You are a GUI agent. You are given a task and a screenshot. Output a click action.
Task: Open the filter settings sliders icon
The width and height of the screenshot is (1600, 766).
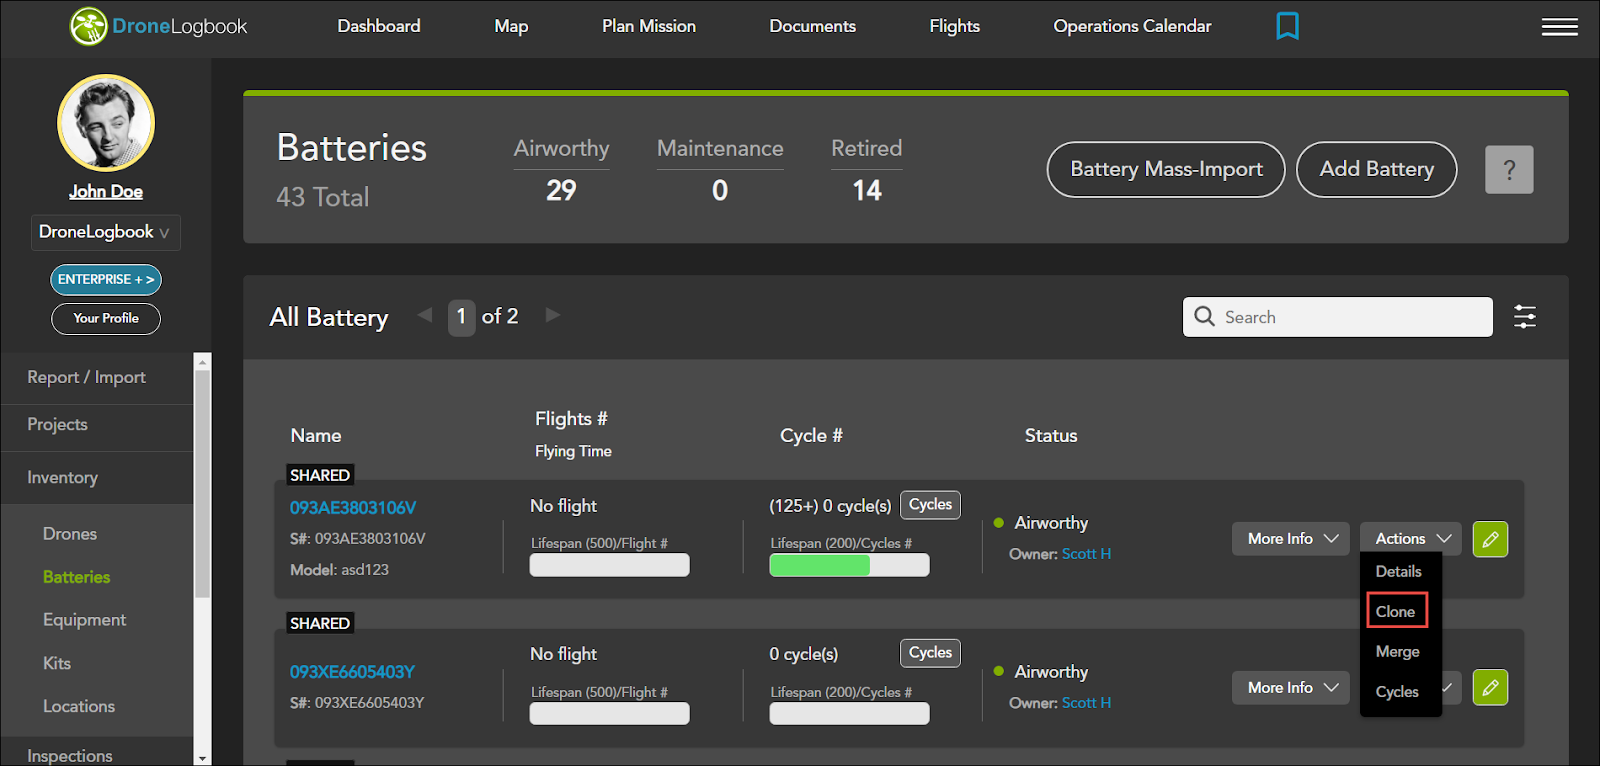1525,317
